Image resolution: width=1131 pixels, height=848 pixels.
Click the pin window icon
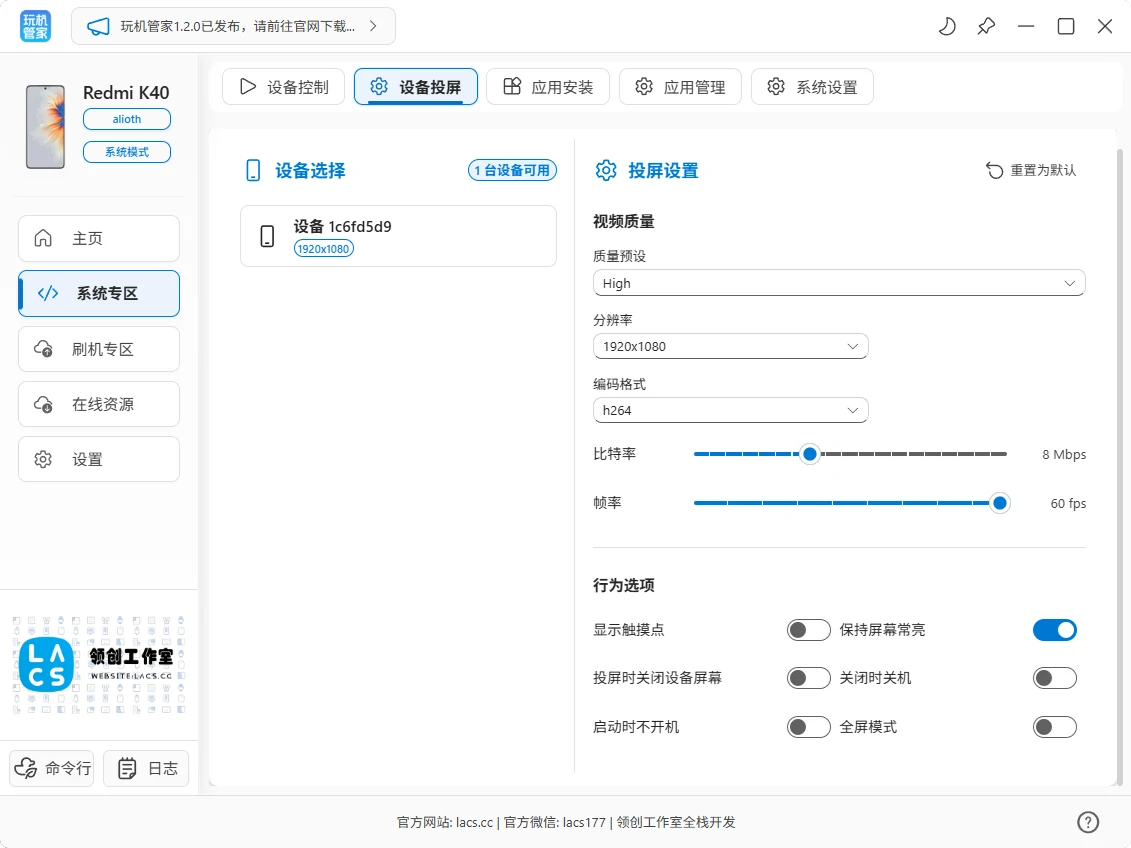(x=986, y=27)
